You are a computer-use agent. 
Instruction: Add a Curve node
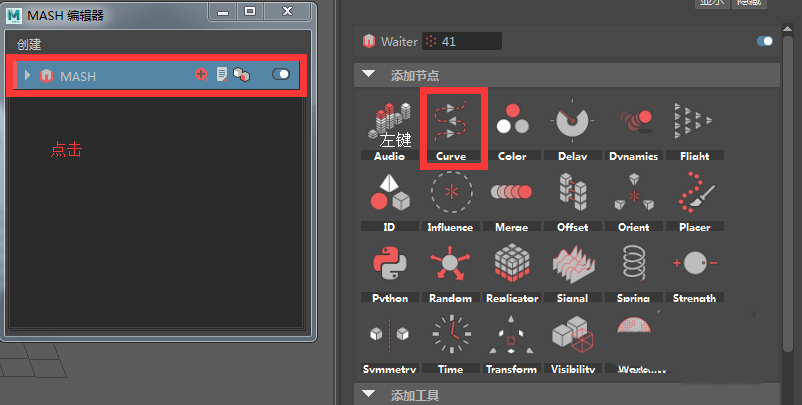[x=451, y=129]
